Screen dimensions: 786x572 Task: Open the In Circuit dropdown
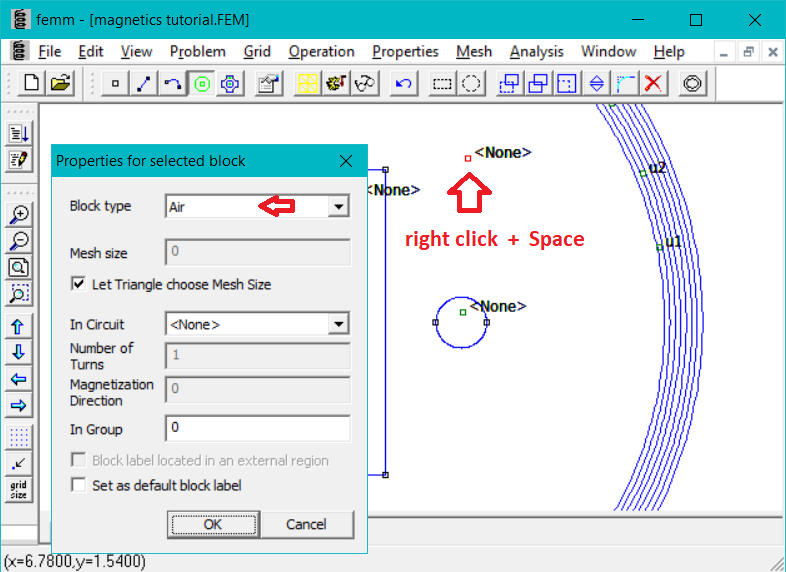click(338, 324)
